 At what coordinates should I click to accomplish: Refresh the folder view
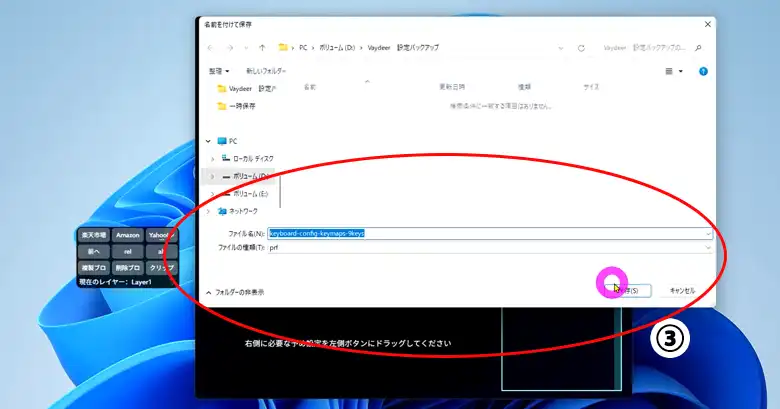pyautogui.click(x=581, y=48)
